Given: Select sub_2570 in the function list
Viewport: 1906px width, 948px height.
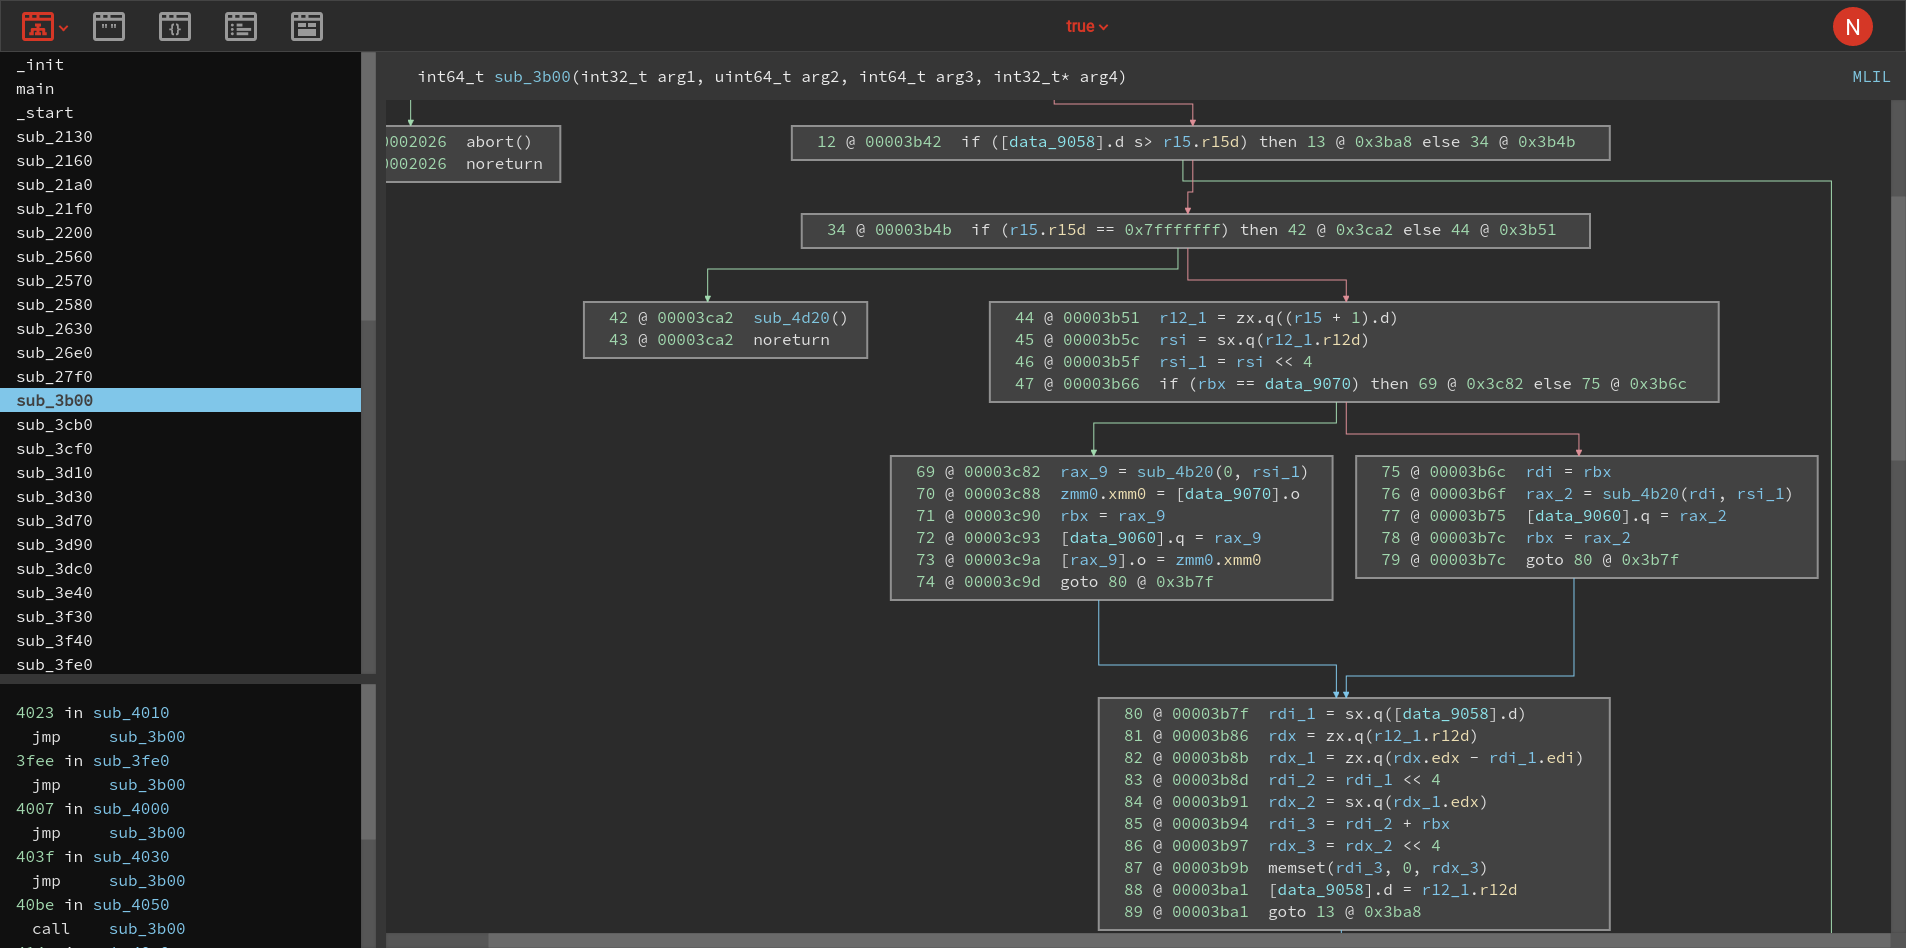Looking at the screenshot, I should [x=180, y=281].
